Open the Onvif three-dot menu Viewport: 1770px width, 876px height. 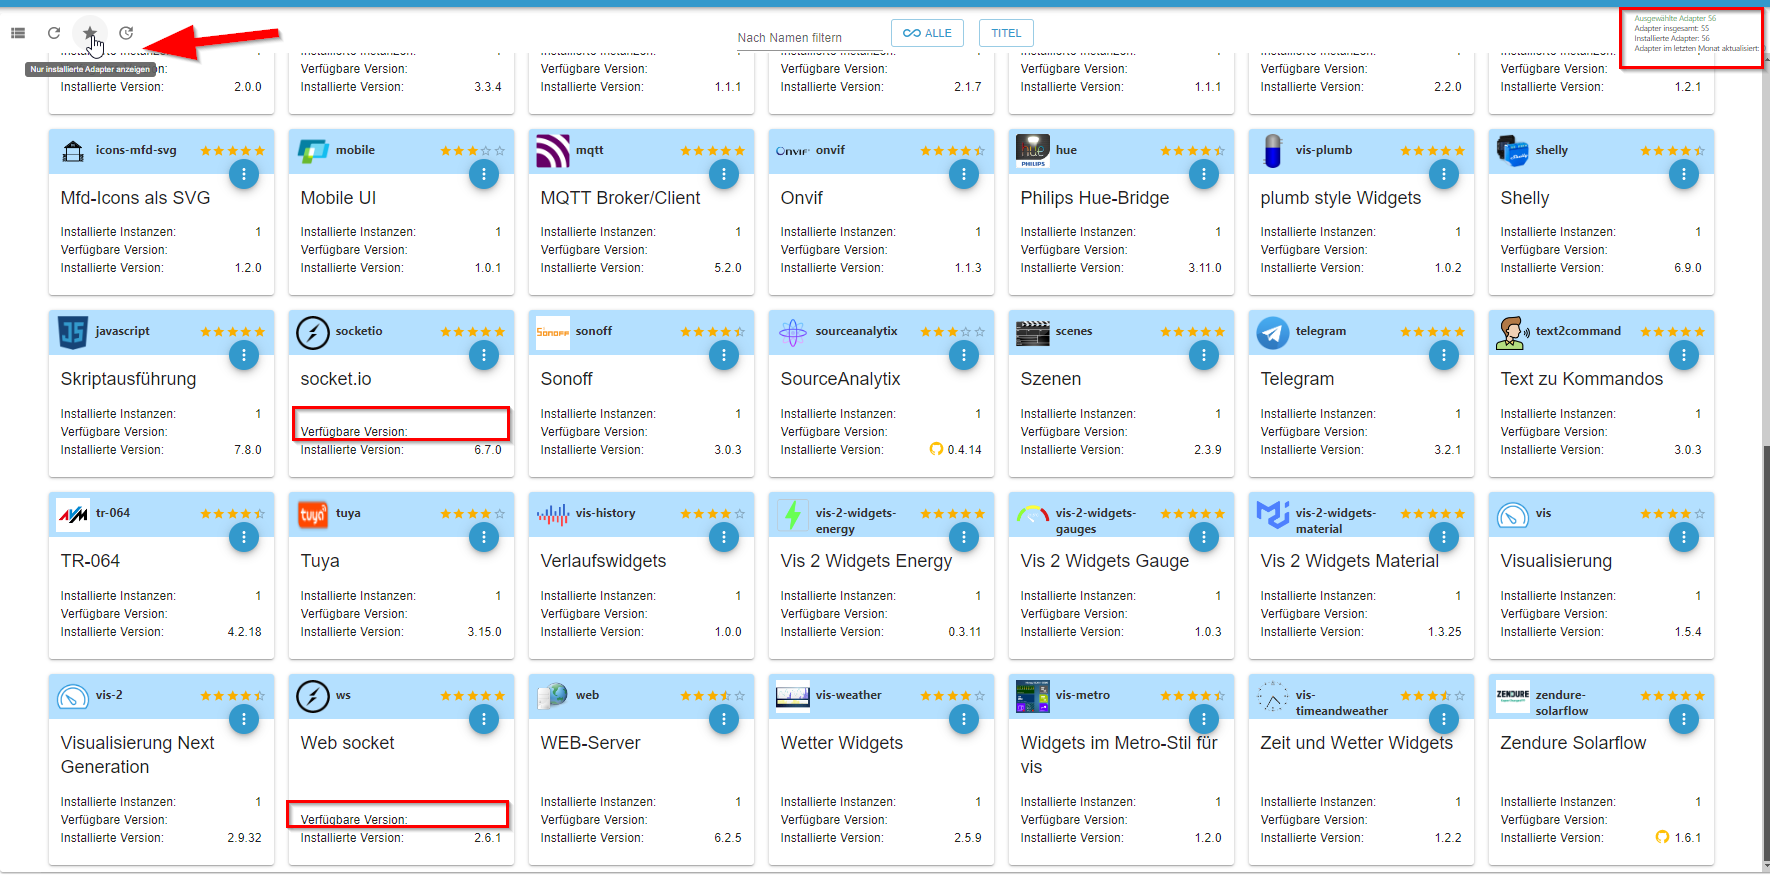[x=964, y=174]
